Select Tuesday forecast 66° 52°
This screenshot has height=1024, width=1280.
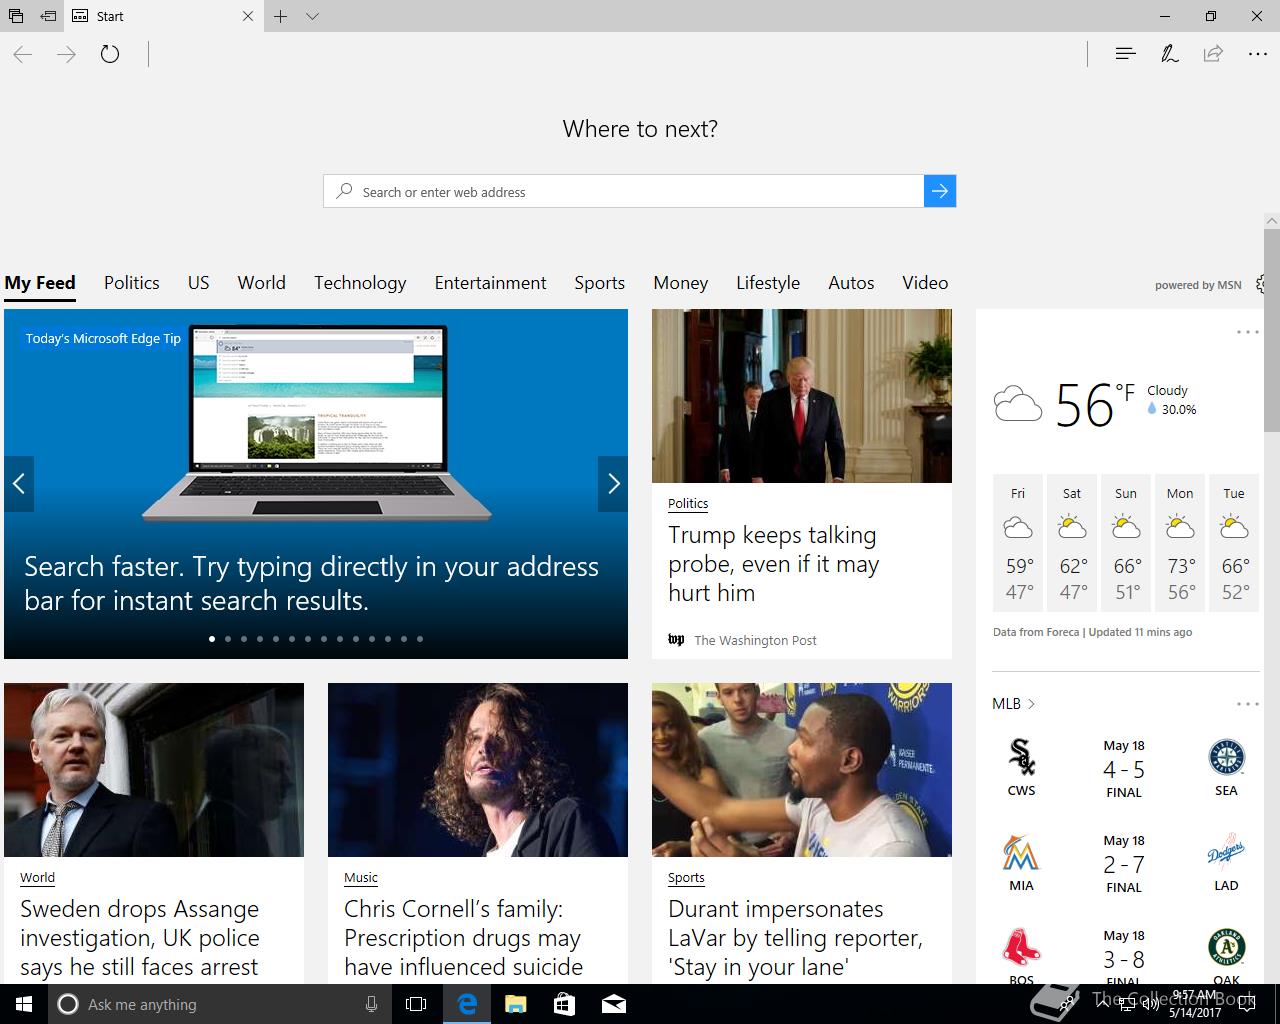[x=1234, y=543]
